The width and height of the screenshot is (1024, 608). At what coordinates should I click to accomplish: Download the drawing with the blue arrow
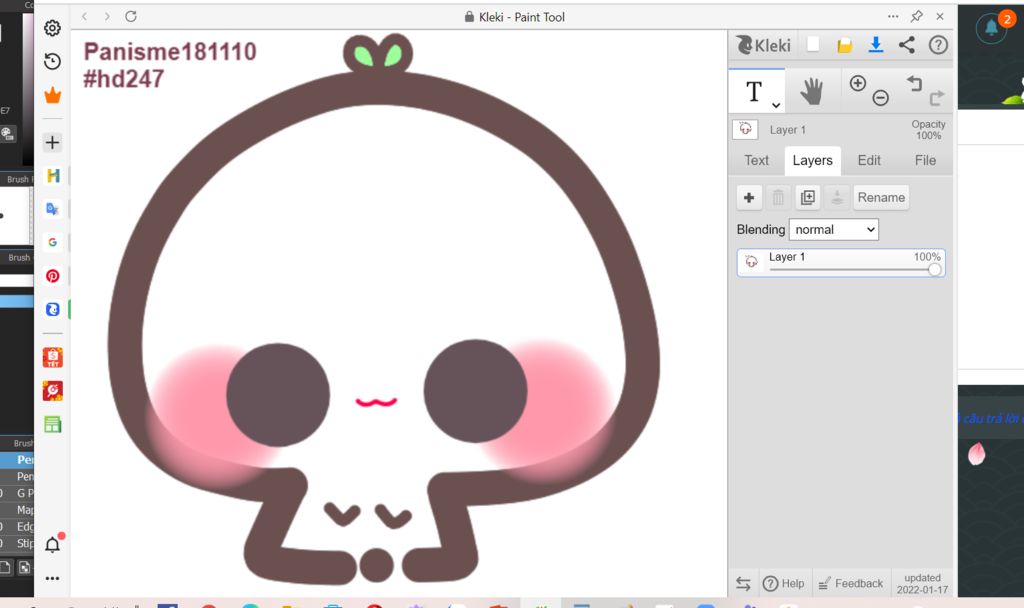click(876, 44)
